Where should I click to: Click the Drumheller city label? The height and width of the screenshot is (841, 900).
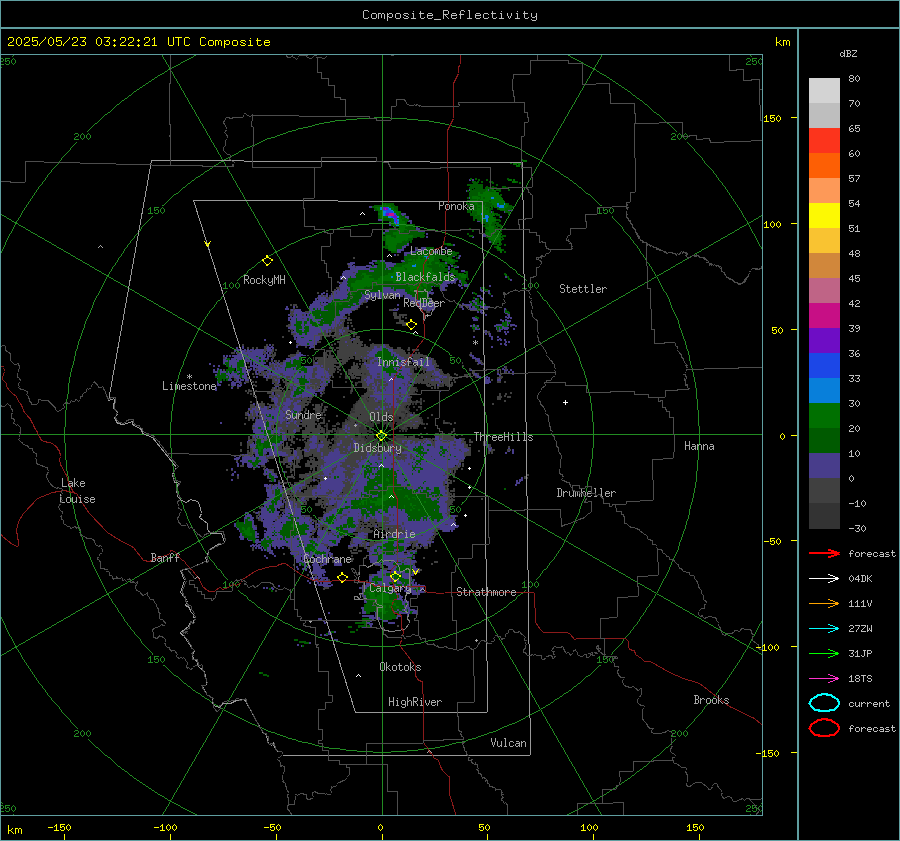pos(586,493)
